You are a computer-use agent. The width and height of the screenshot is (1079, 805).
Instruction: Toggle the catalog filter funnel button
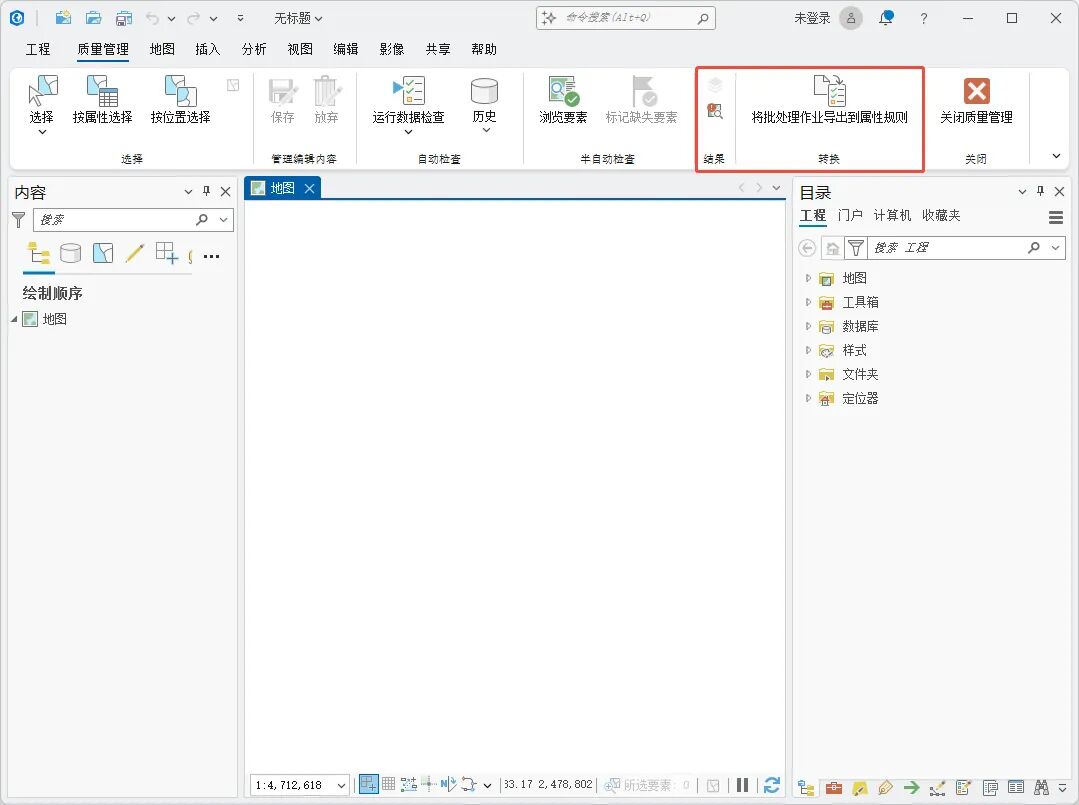(x=856, y=248)
